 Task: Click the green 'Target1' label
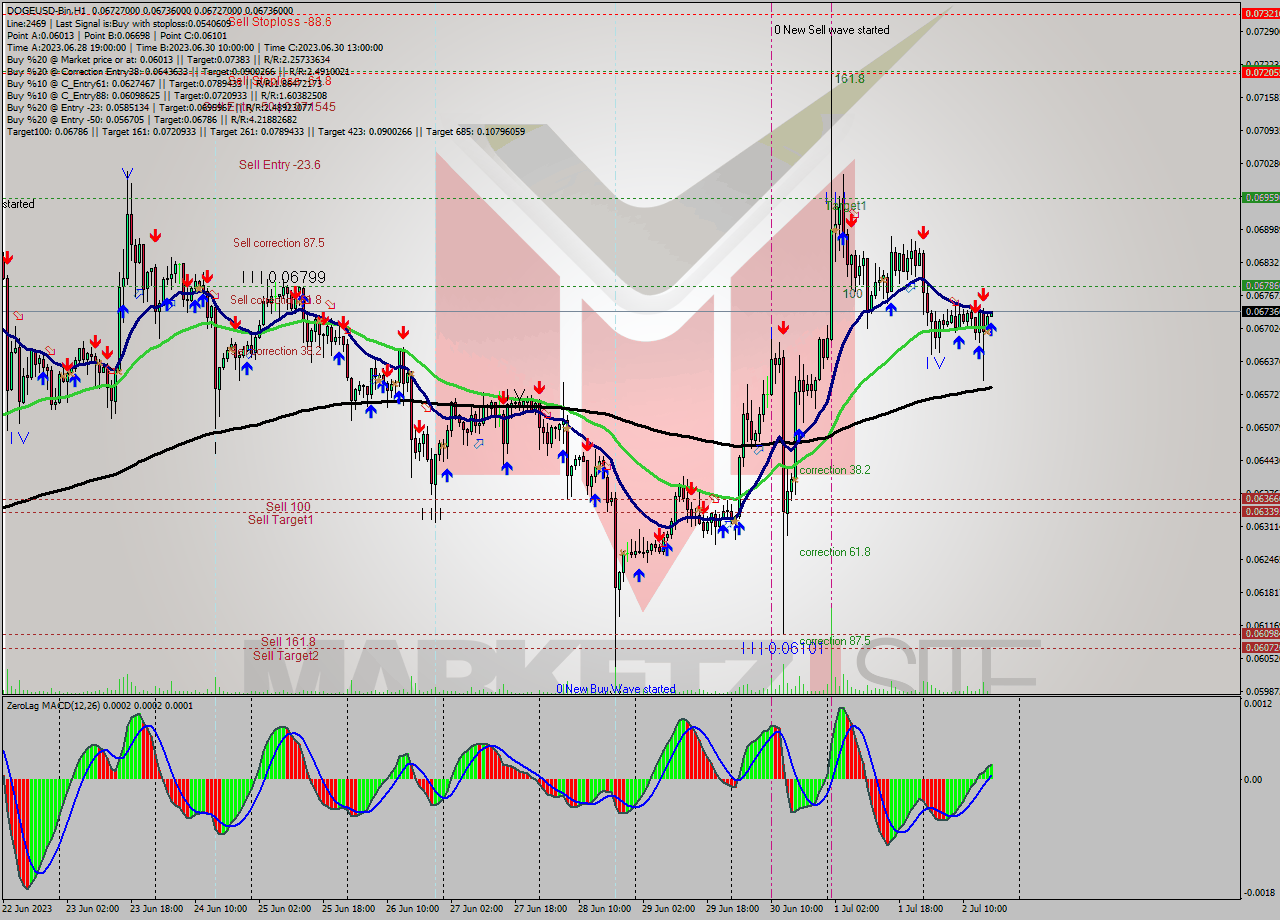coord(848,206)
